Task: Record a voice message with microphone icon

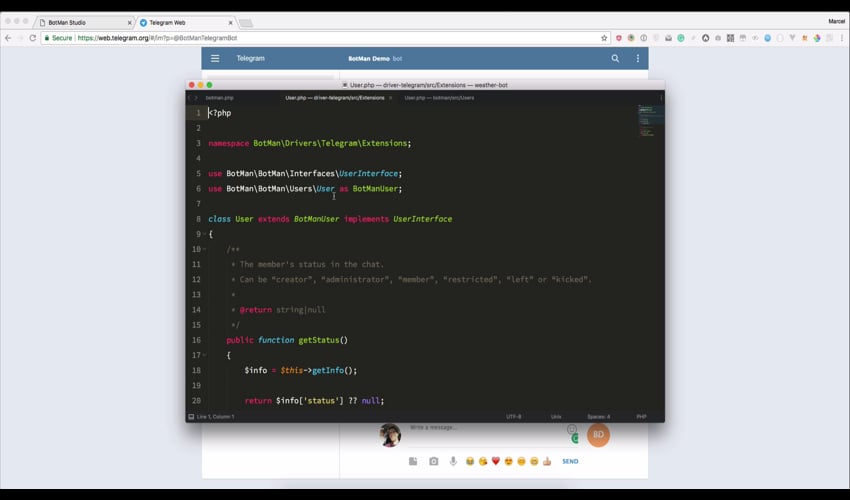Action: point(453,461)
